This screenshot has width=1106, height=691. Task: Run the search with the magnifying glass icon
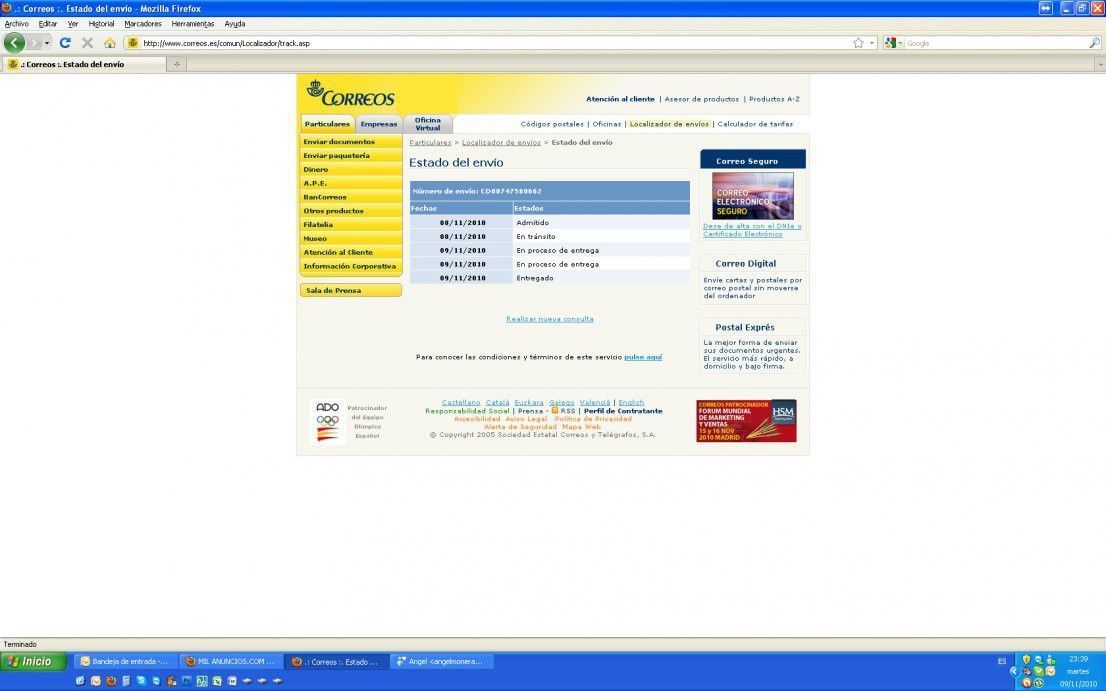tap(1094, 43)
